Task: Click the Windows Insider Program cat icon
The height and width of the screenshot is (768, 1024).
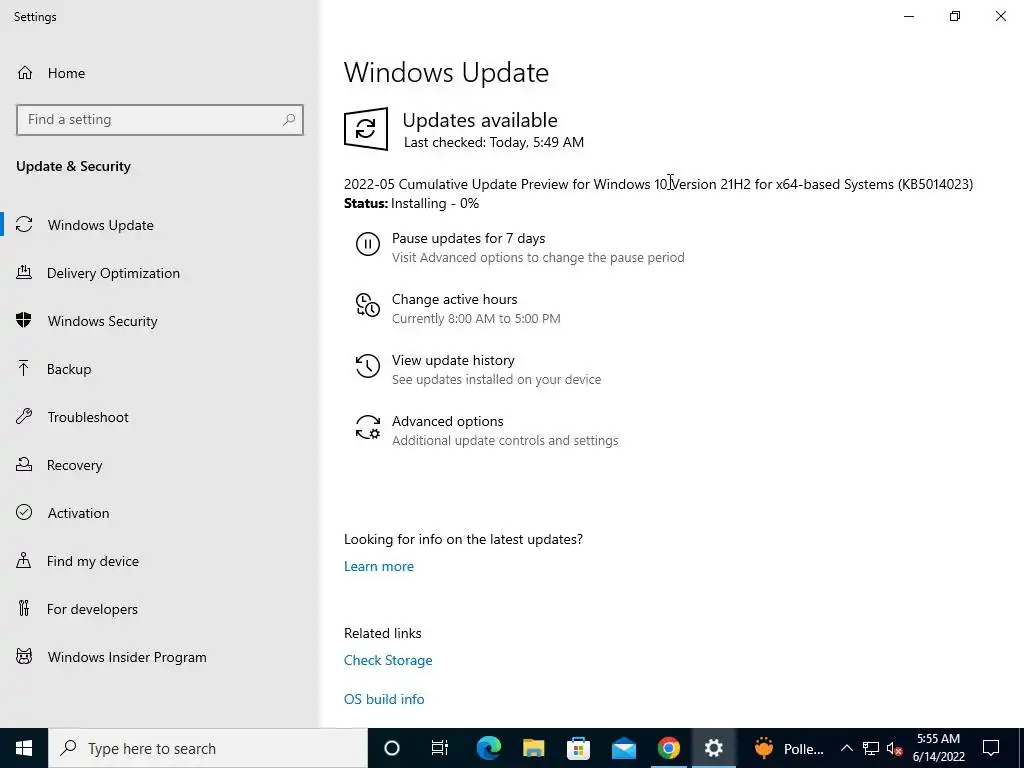Action: [x=24, y=657]
